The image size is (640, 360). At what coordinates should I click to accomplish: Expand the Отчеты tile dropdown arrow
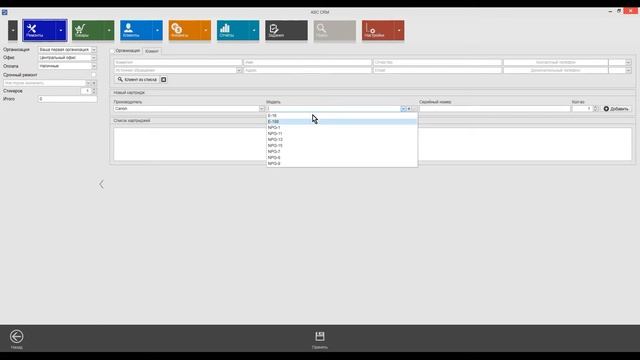pyautogui.click(x=254, y=30)
